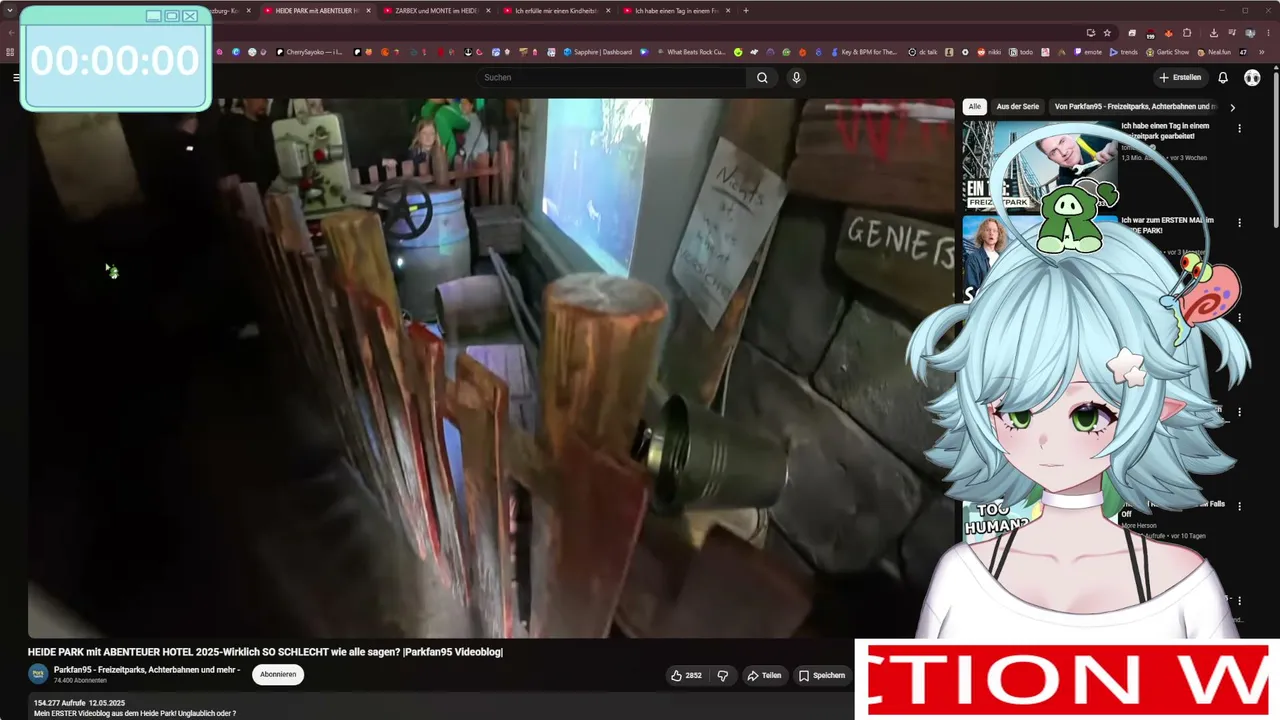Click the timer overlay's maximize button
This screenshot has width=1280, height=720.
click(x=171, y=16)
